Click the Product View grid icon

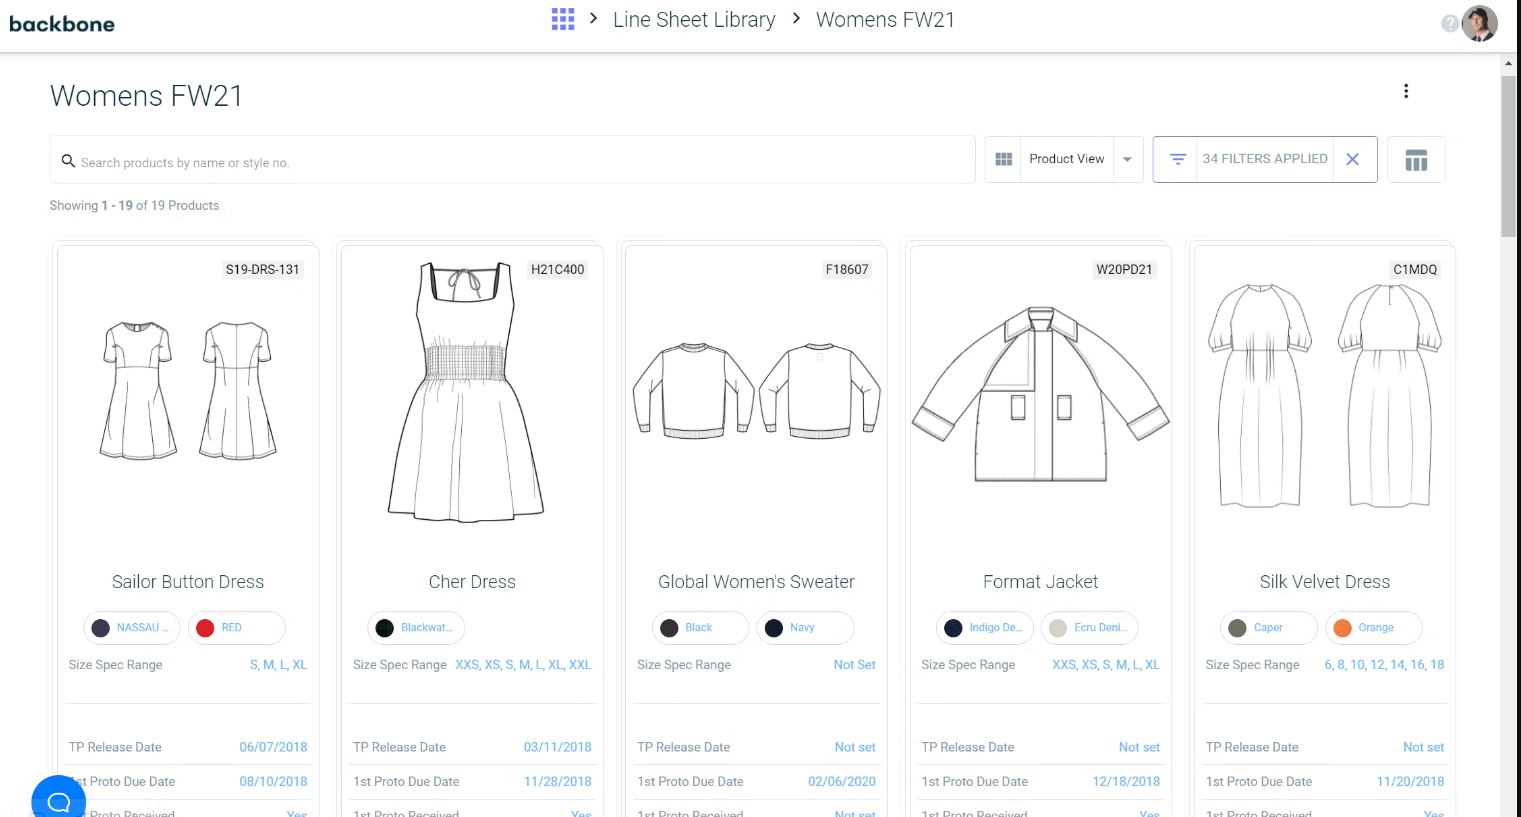tap(1004, 159)
